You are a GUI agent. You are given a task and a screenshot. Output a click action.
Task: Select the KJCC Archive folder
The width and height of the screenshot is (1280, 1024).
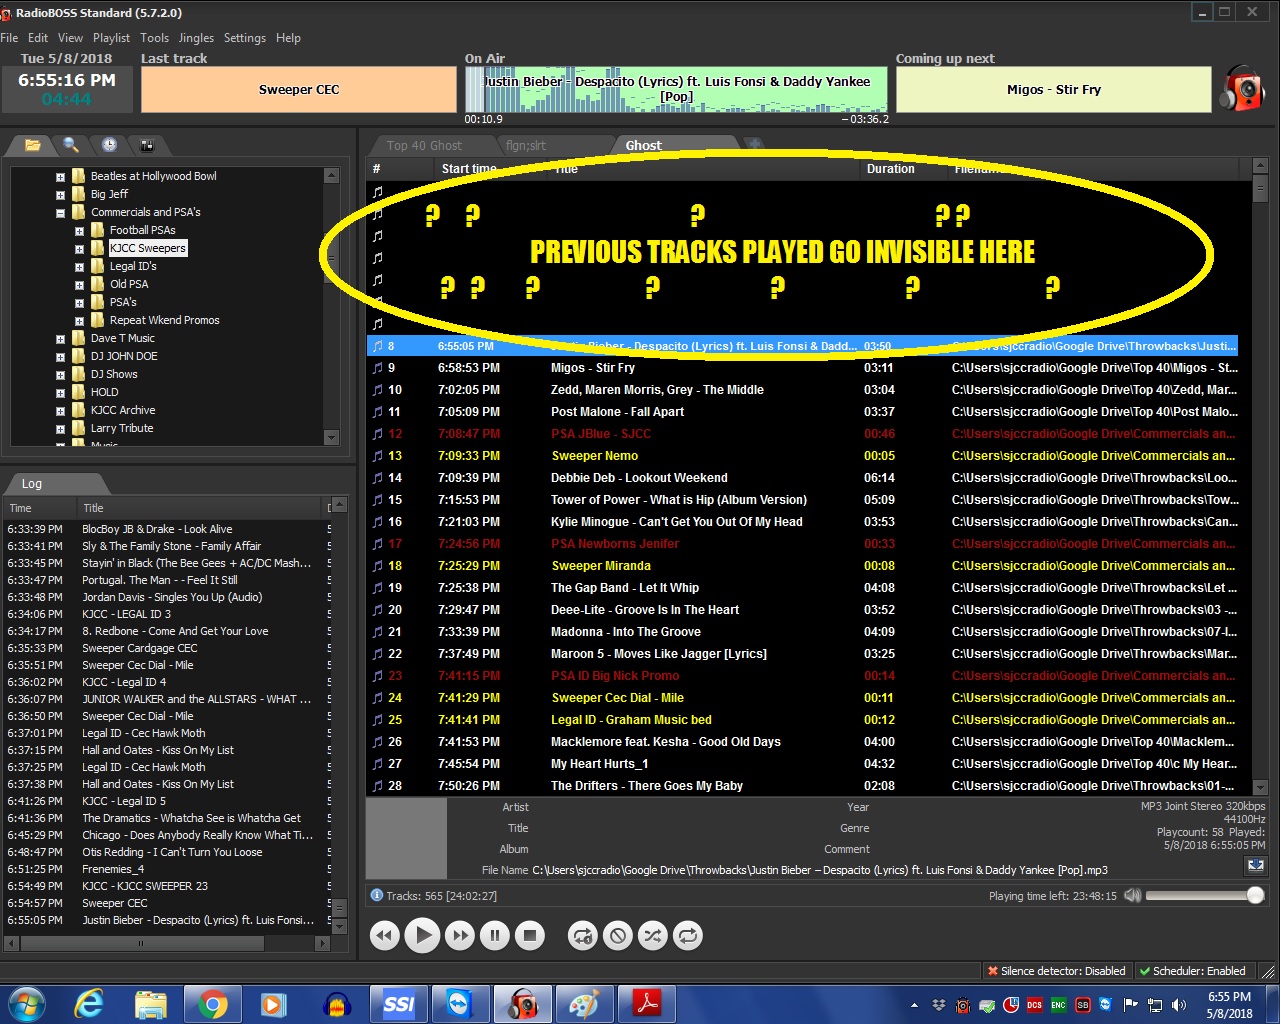click(123, 410)
